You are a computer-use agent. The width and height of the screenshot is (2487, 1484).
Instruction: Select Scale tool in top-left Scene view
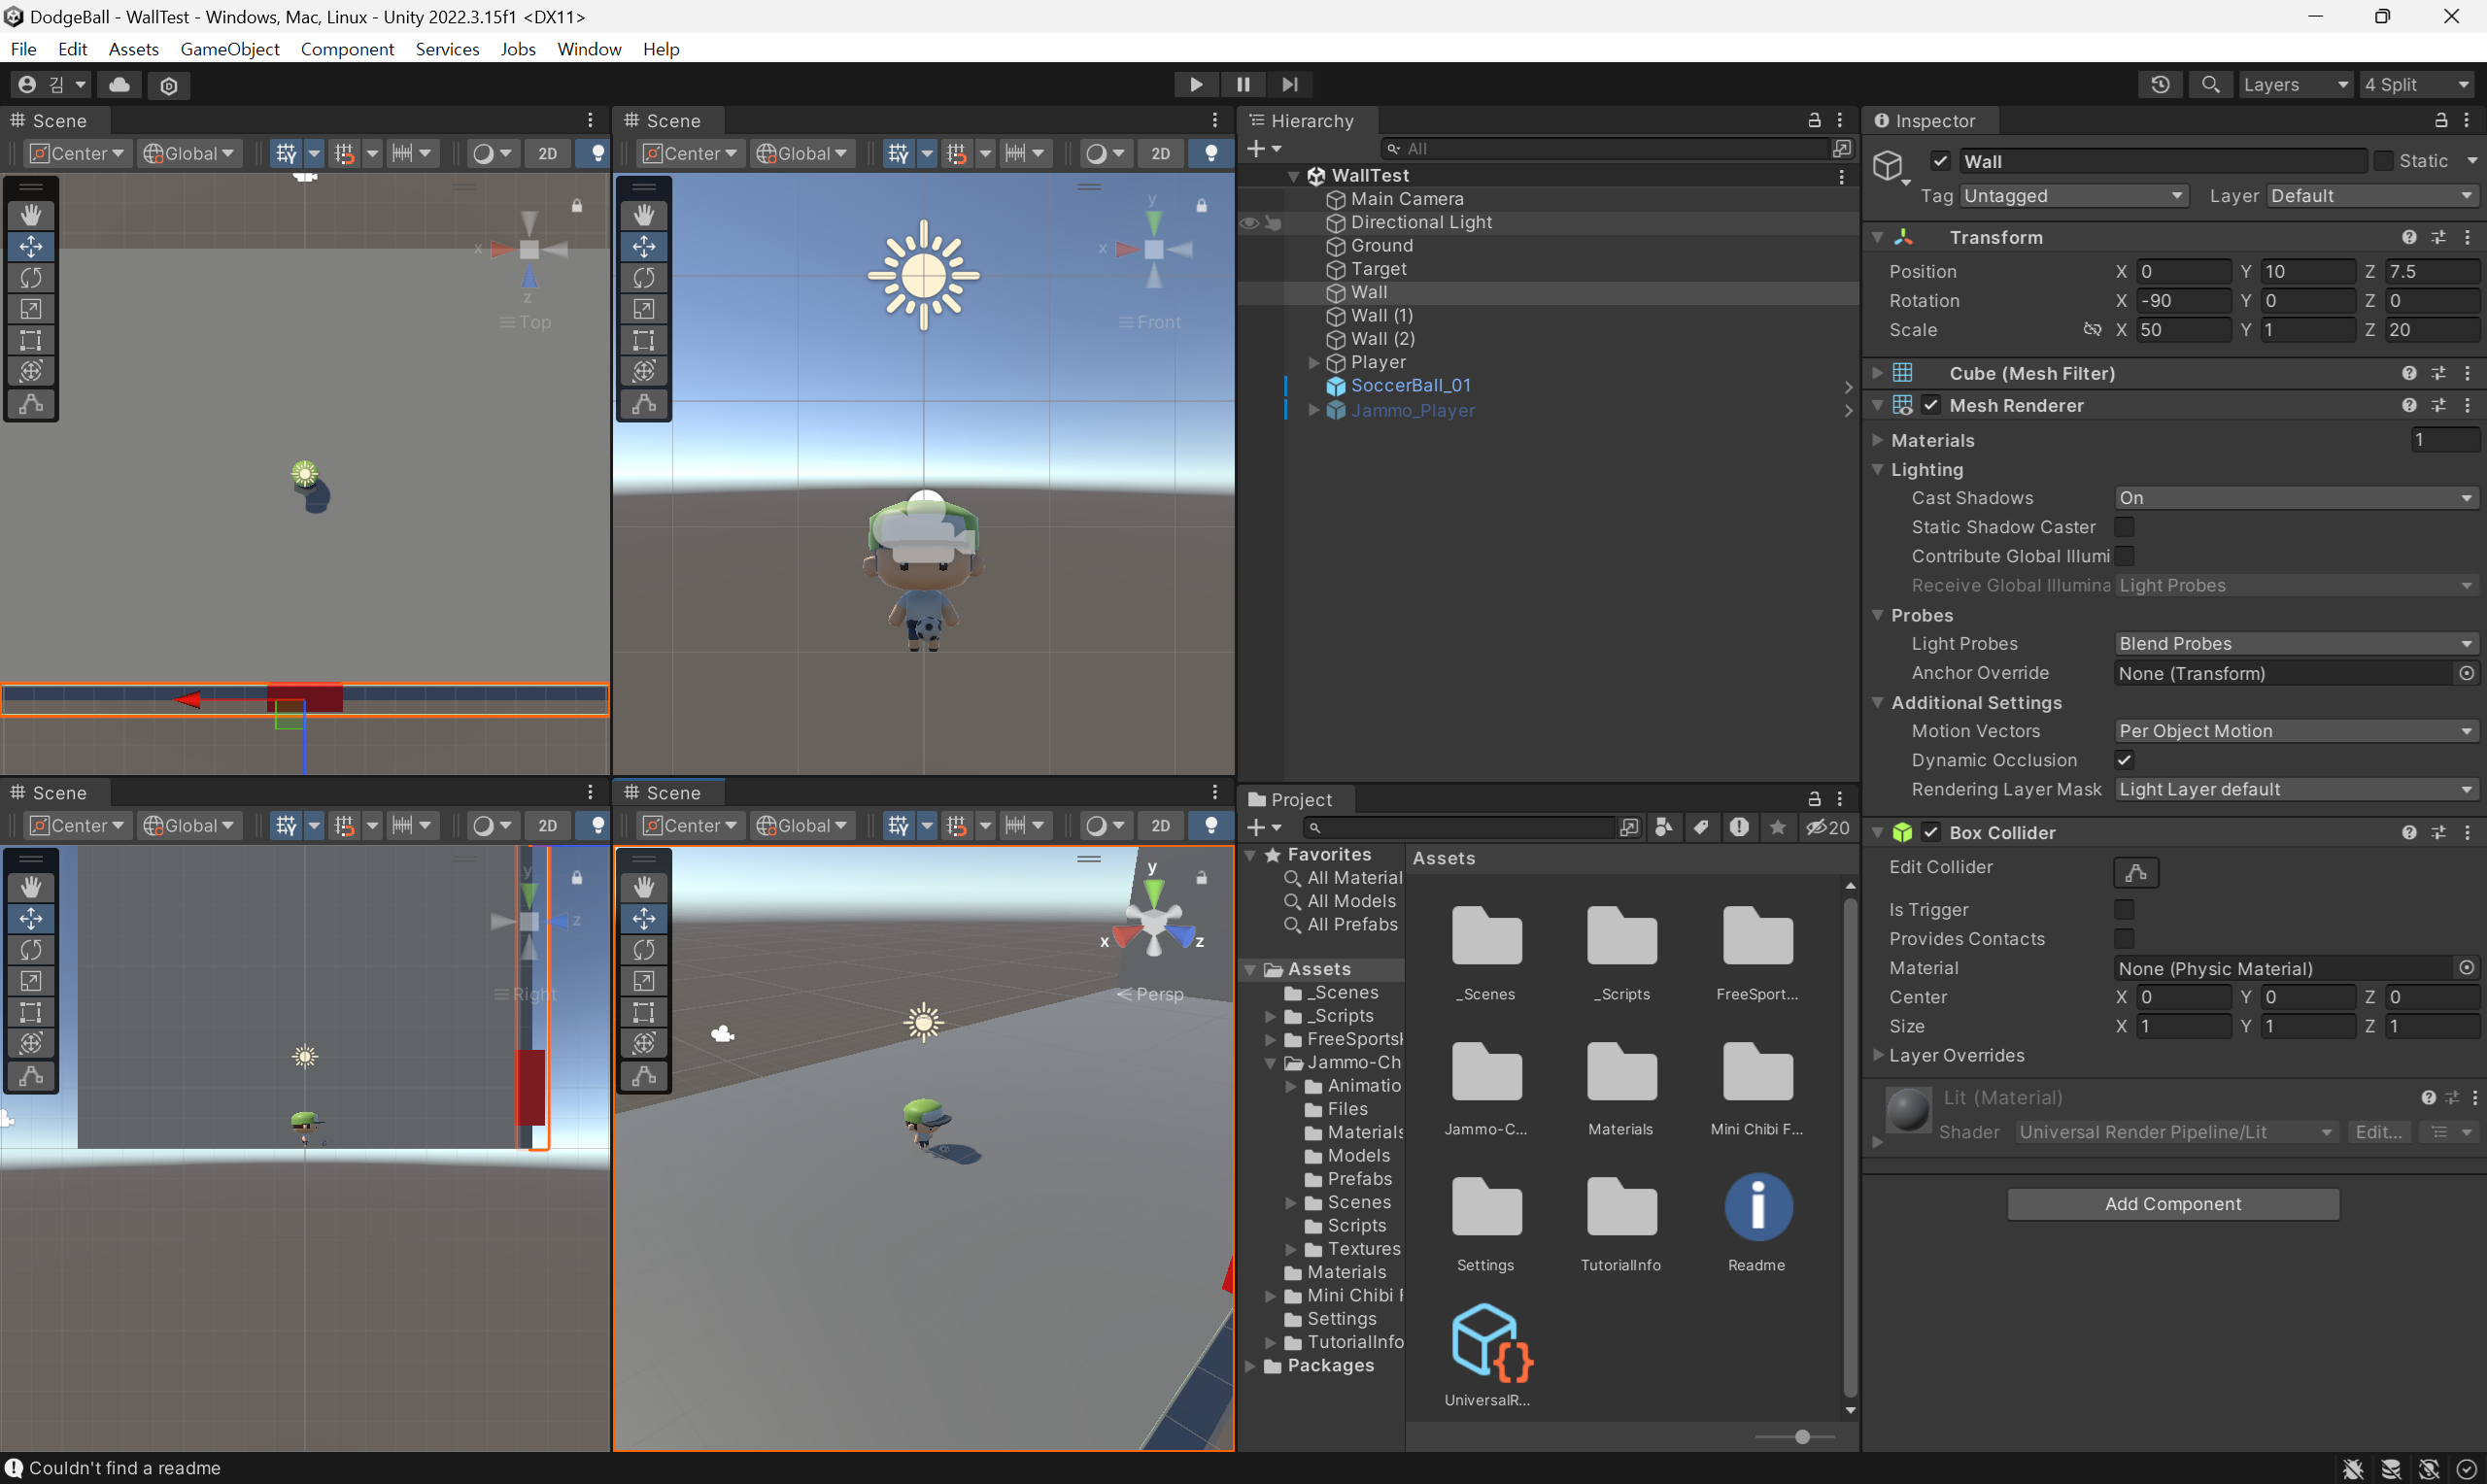pos(31,309)
